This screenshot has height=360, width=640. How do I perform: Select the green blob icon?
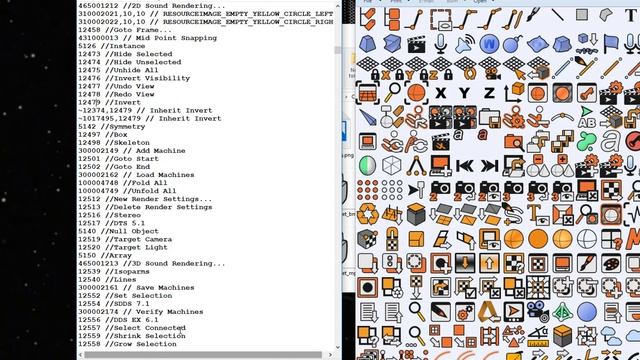tap(587, 141)
